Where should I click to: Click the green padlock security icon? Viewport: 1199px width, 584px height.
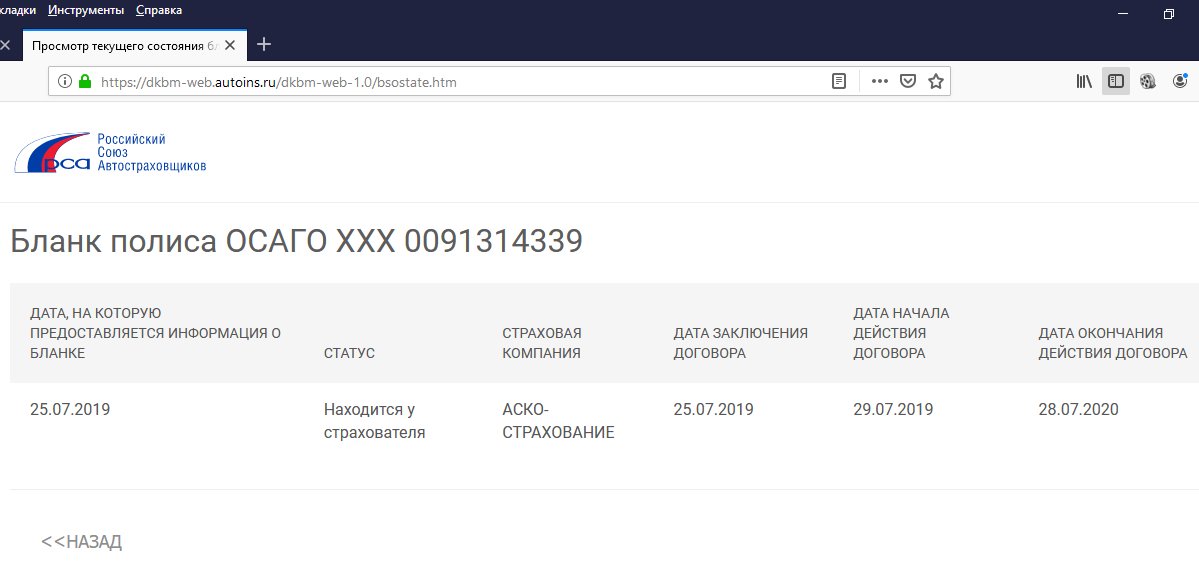(85, 81)
